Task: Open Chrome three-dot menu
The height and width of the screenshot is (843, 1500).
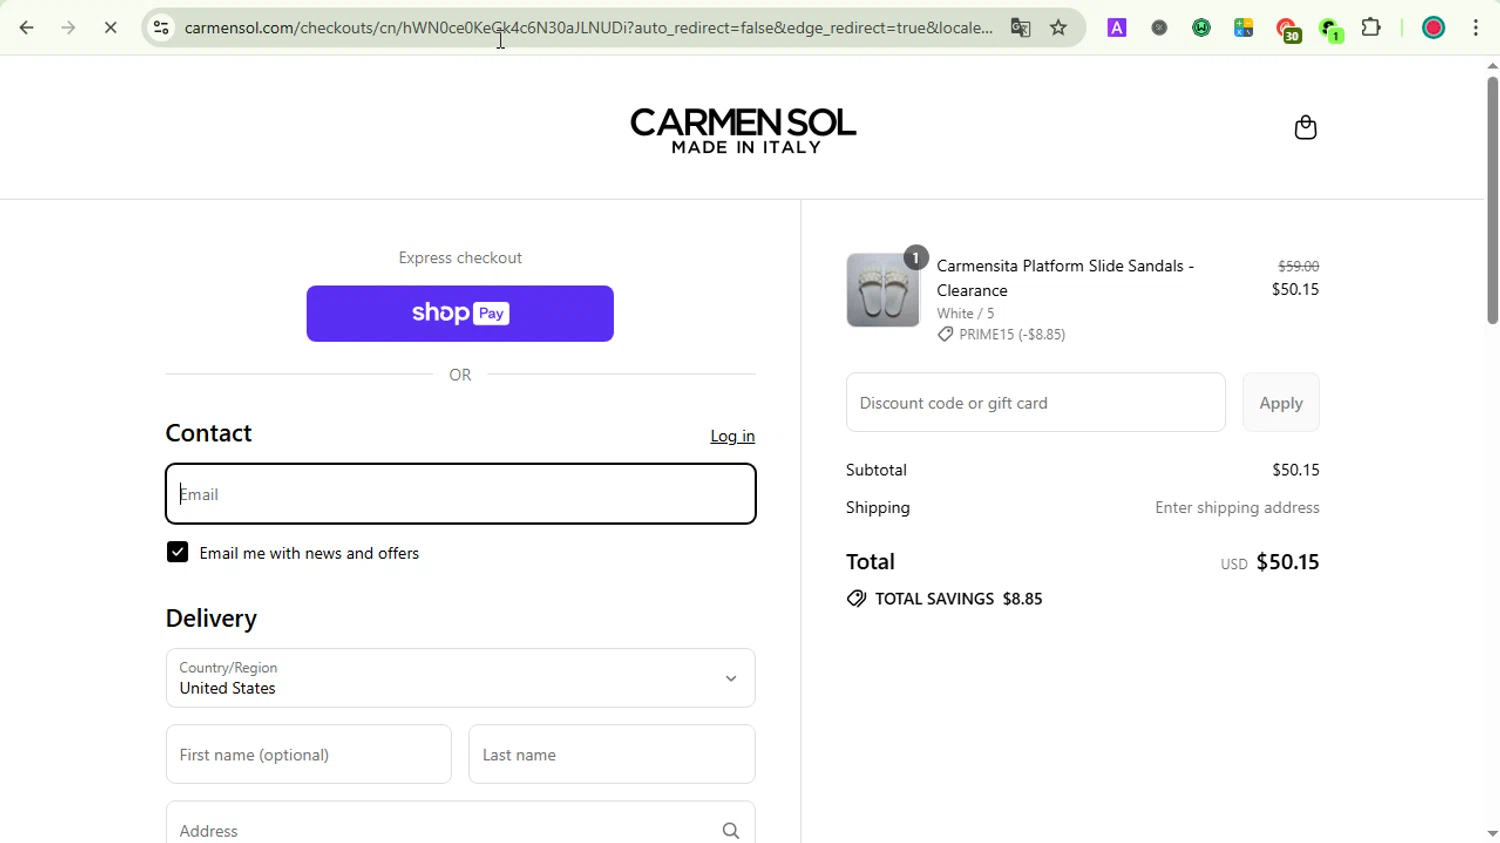Action: pyautogui.click(x=1476, y=28)
